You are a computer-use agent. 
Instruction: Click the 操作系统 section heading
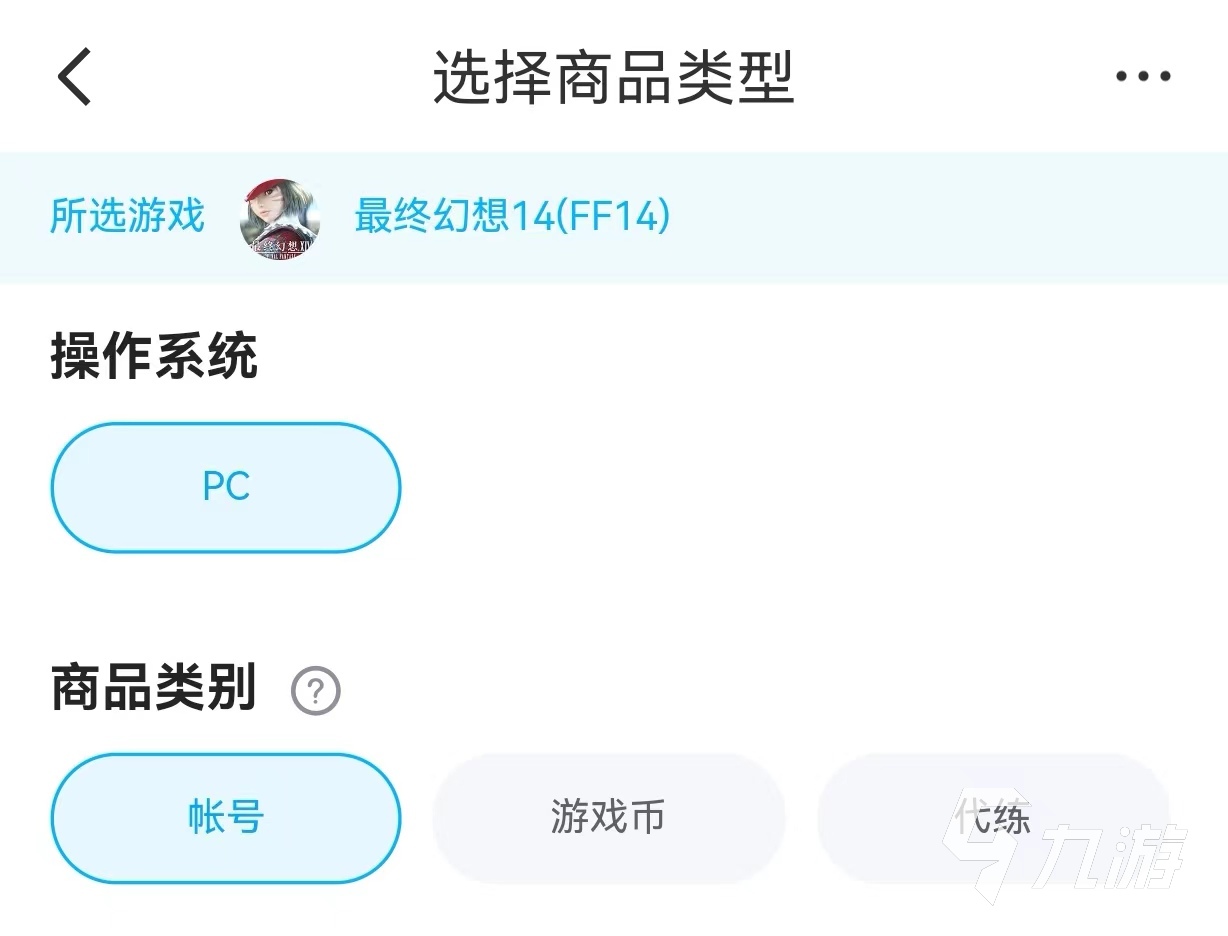click(154, 357)
